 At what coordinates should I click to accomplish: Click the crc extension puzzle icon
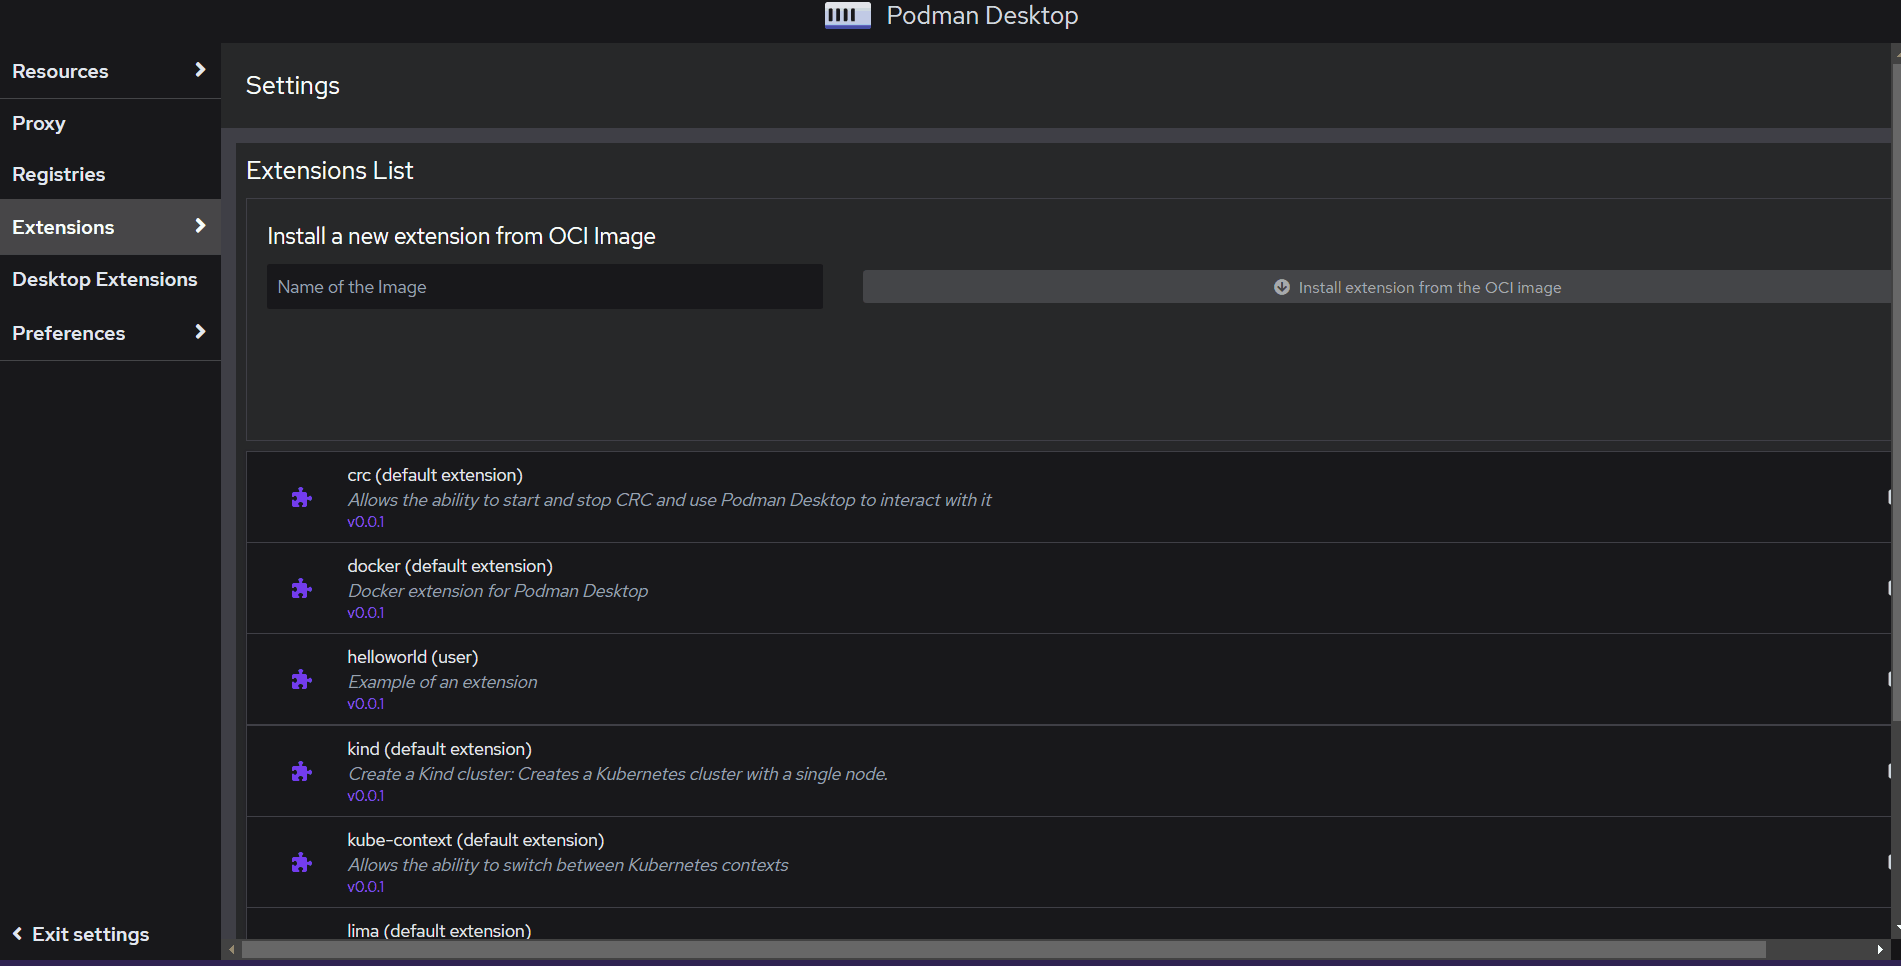[x=301, y=497]
